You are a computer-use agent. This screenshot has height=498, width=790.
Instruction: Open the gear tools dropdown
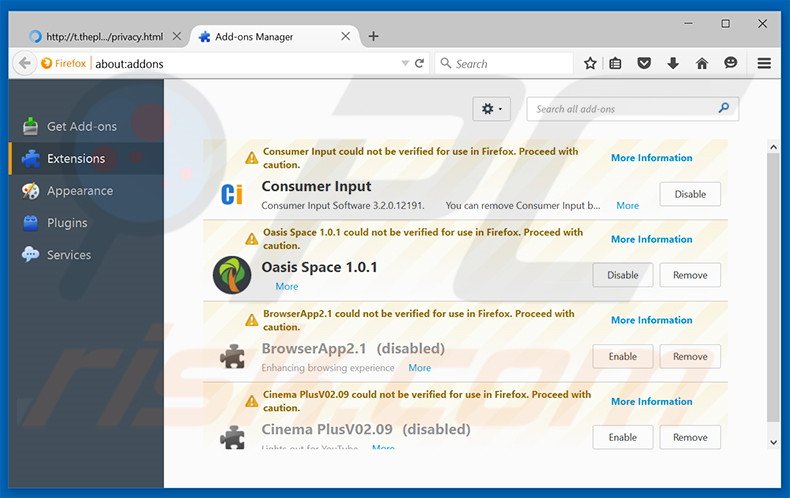pyautogui.click(x=491, y=109)
